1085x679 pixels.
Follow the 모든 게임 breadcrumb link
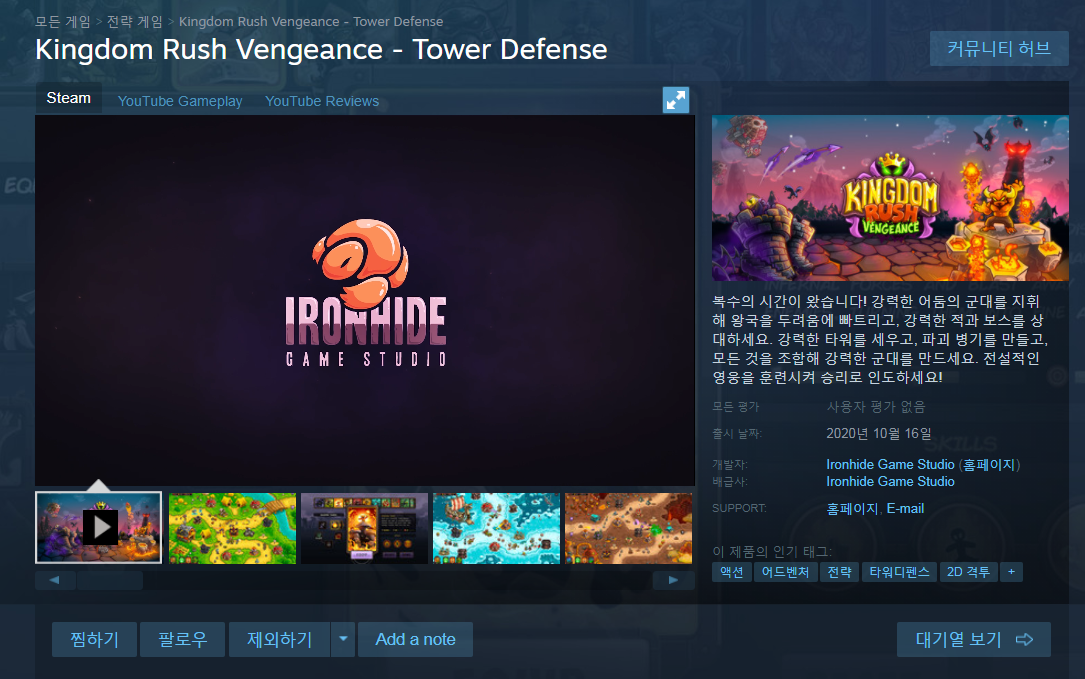63,21
